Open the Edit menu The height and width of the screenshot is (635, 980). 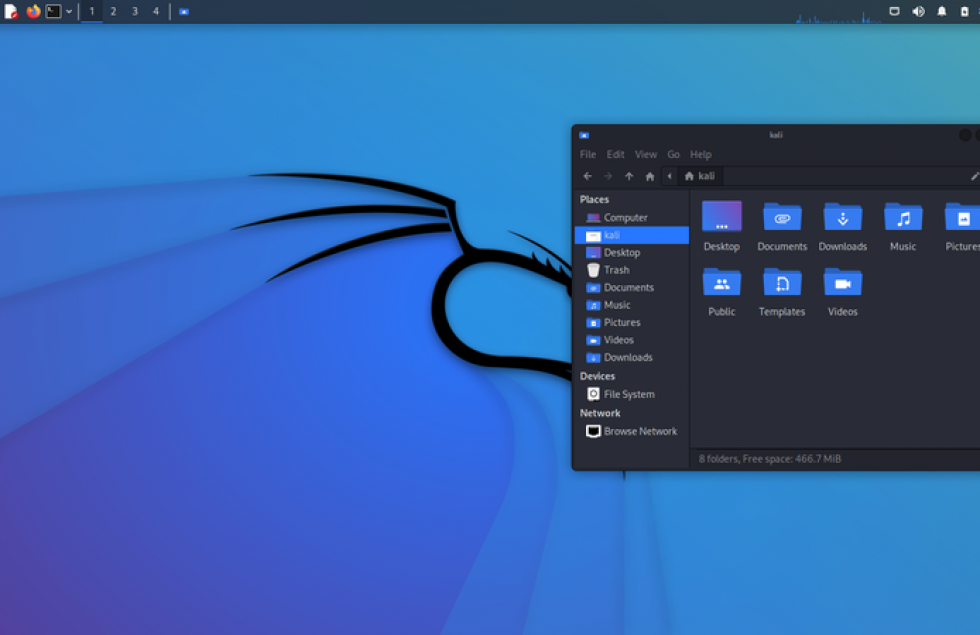(x=615, y=154)
